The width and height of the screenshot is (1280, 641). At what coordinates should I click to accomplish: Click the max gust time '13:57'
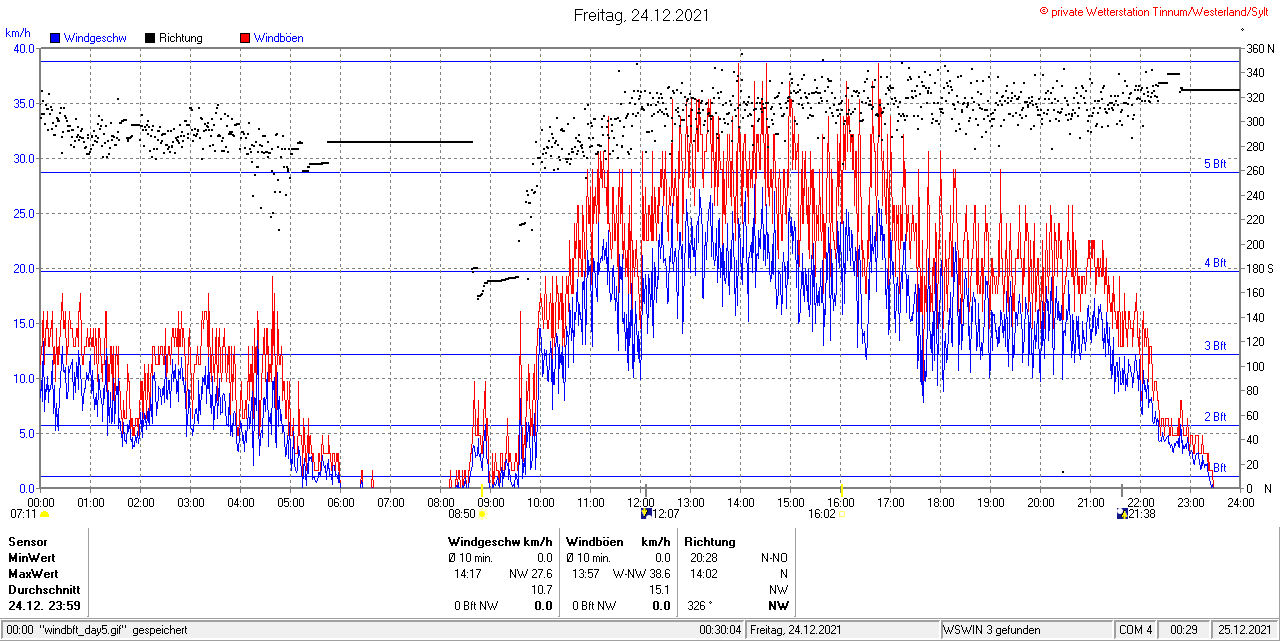pyautogui.click(x=585, y=574)
